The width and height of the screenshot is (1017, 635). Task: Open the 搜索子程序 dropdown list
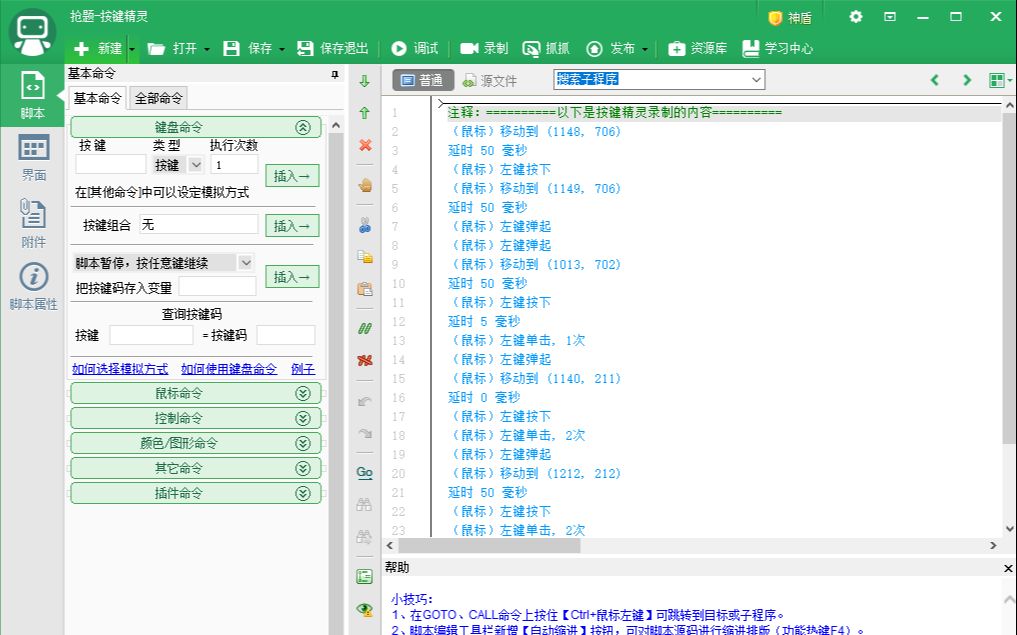pos(755,80)
